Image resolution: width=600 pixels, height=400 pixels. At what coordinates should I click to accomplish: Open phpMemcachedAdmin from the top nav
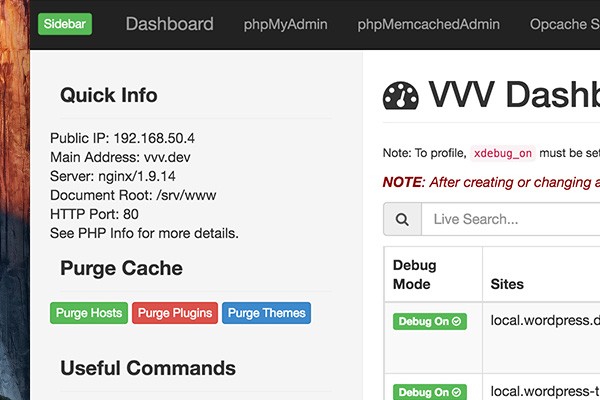pyautogui.click(x=428, y=24)
